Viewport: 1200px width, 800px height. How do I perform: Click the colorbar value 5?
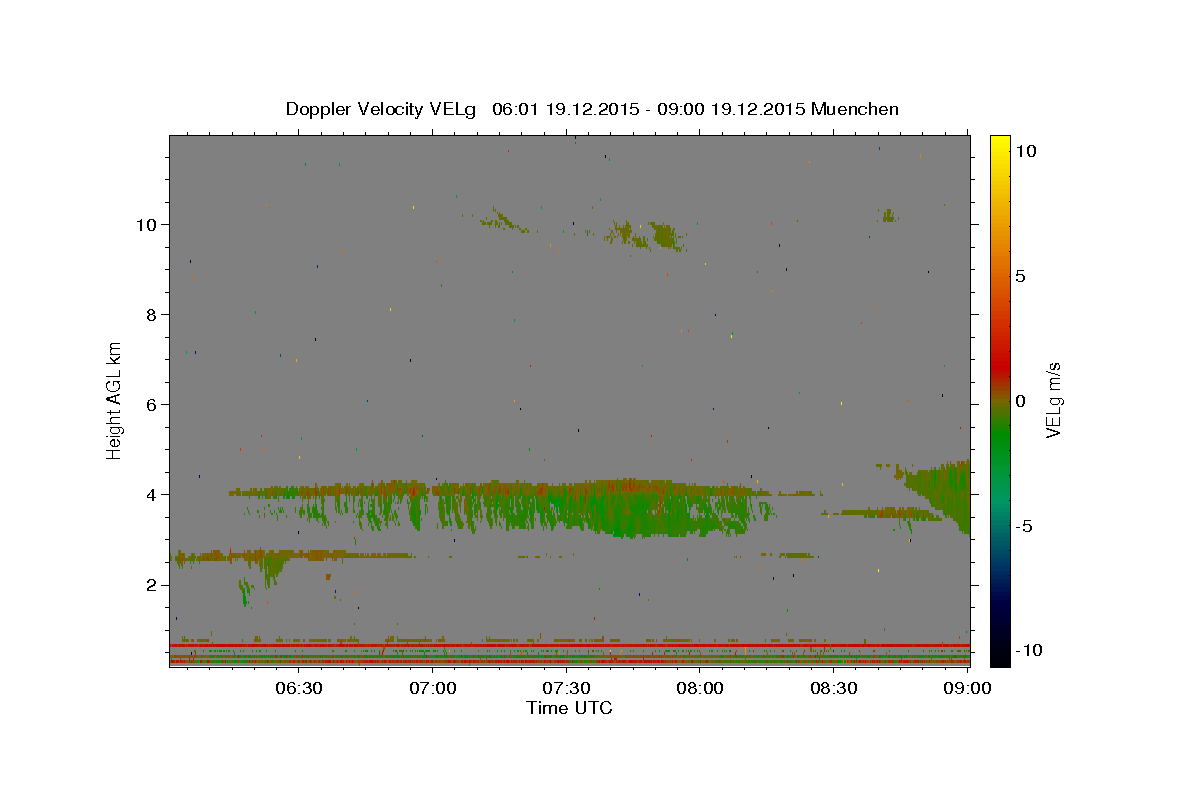(1020, 276)
